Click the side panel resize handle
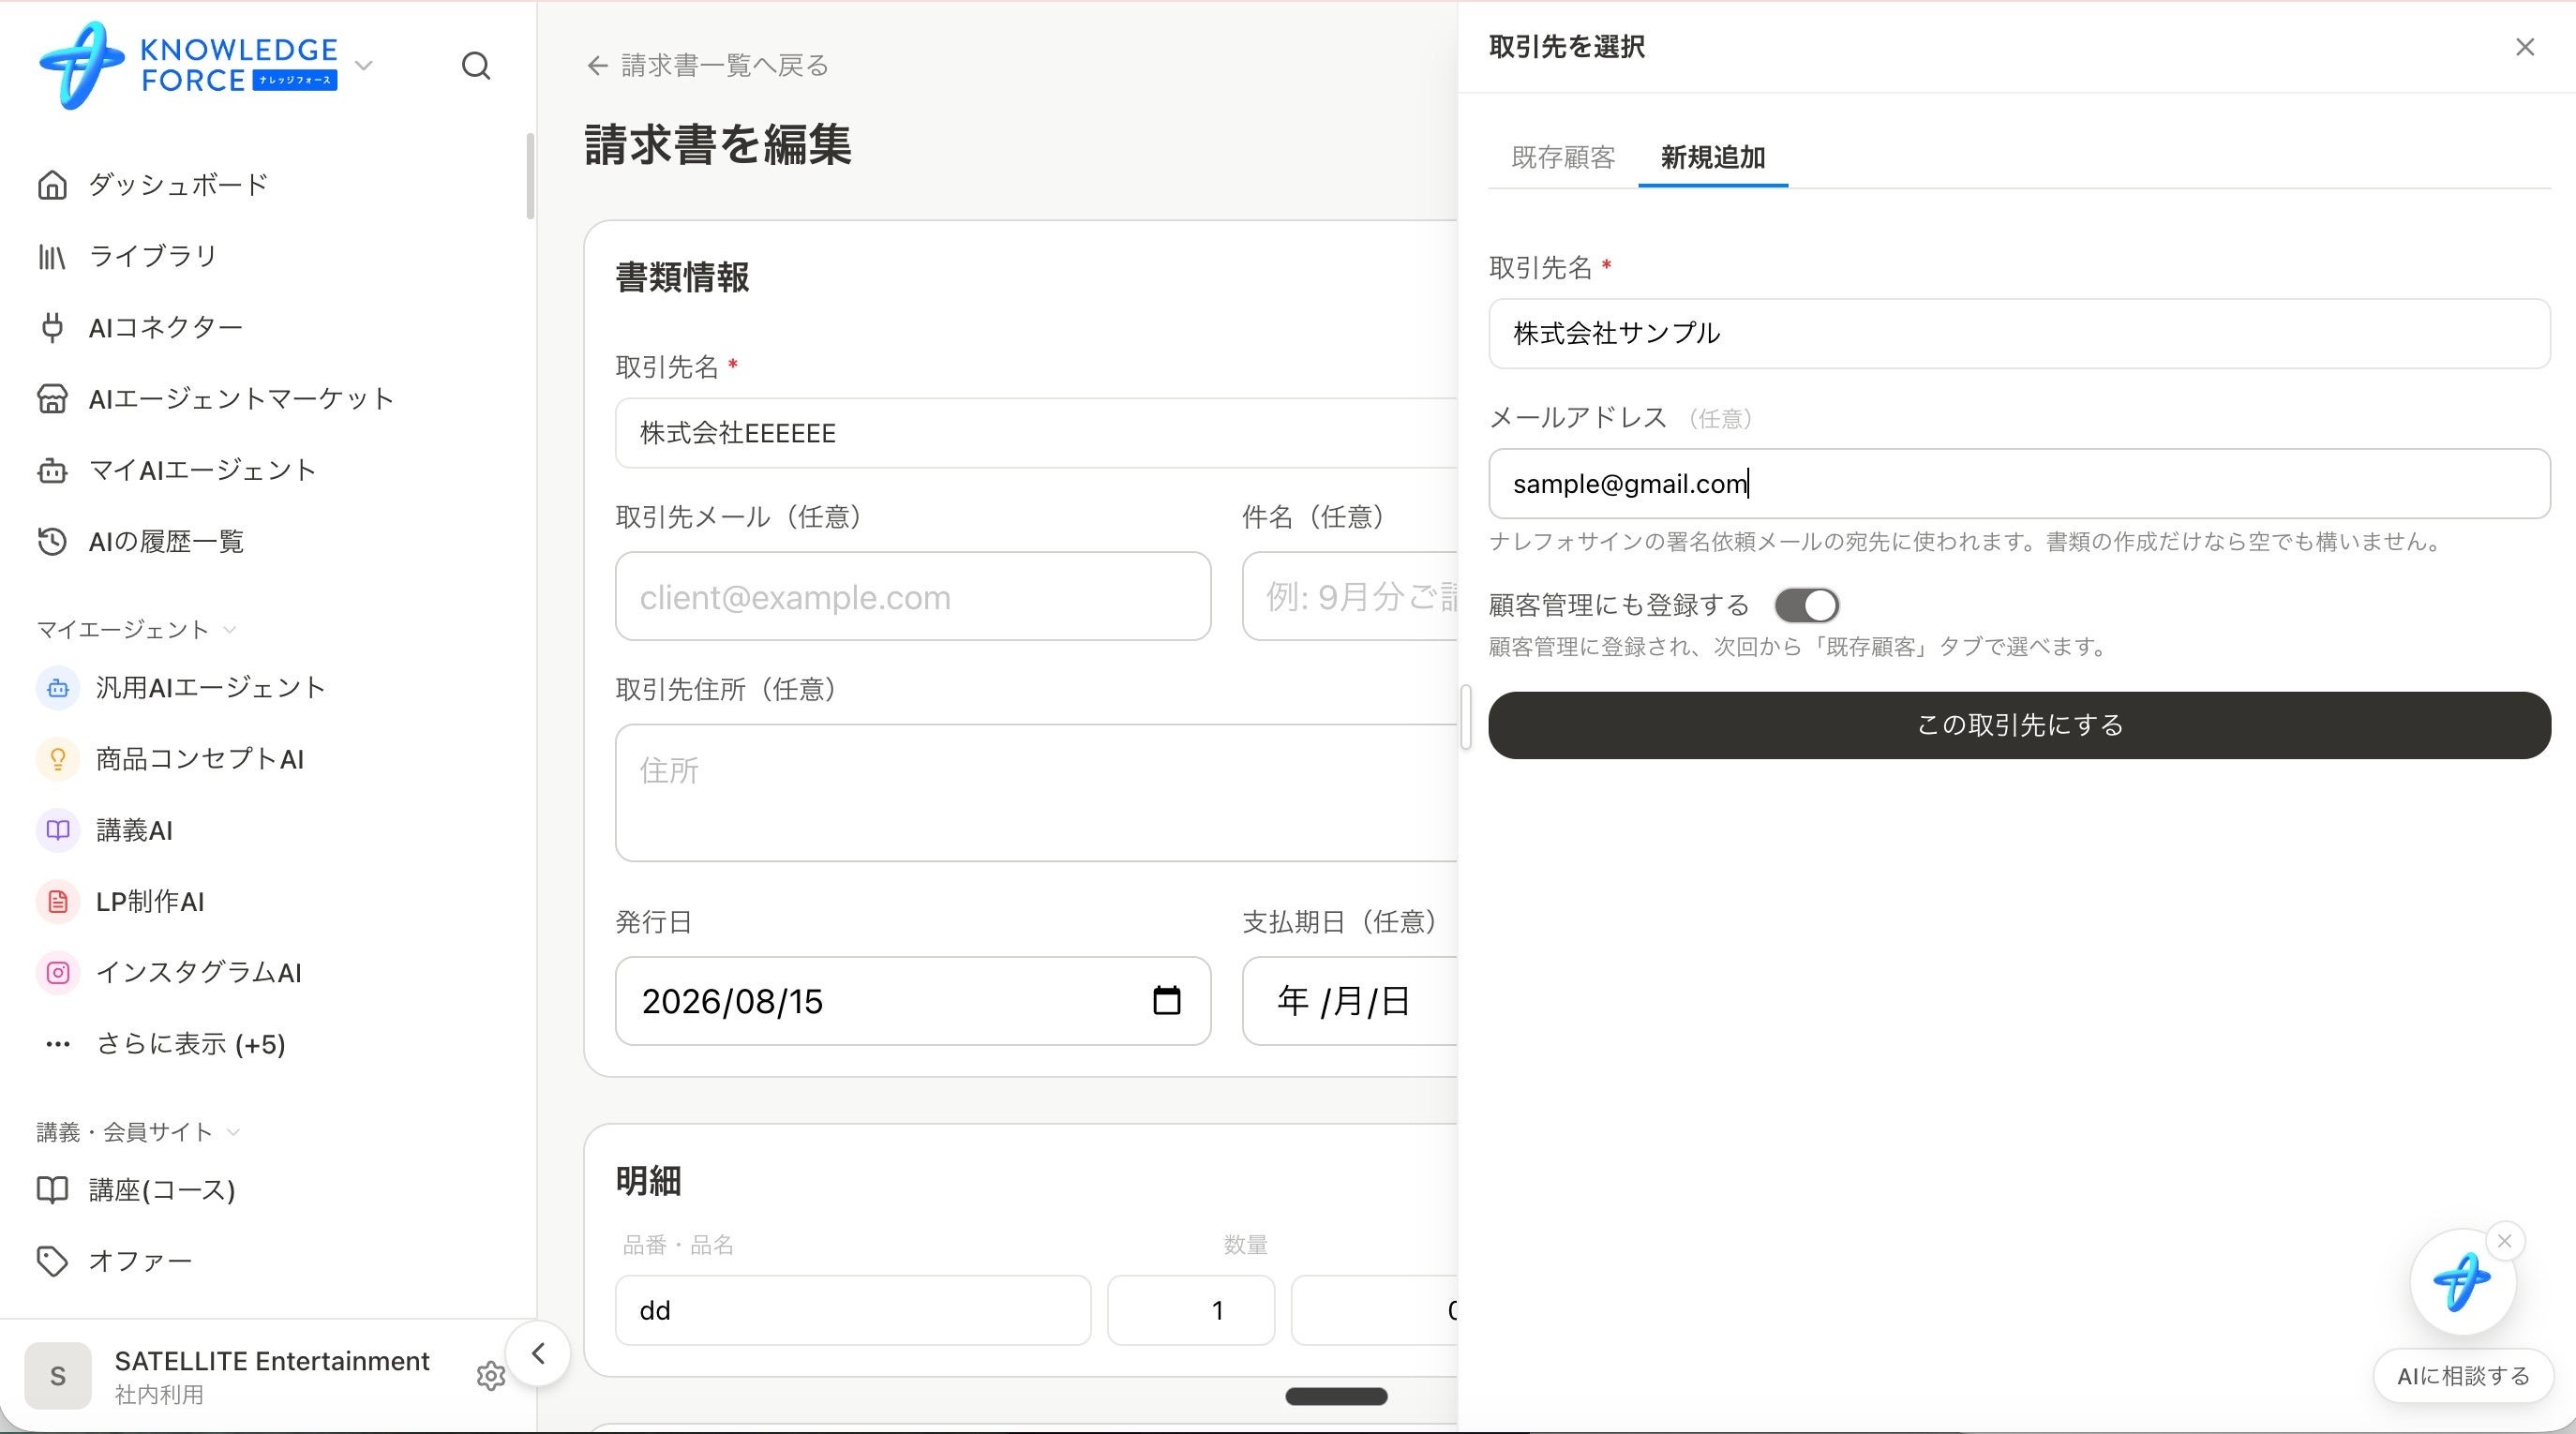The height and width of the screenshot is (1434, 2576). click(x=1466, y=717)
